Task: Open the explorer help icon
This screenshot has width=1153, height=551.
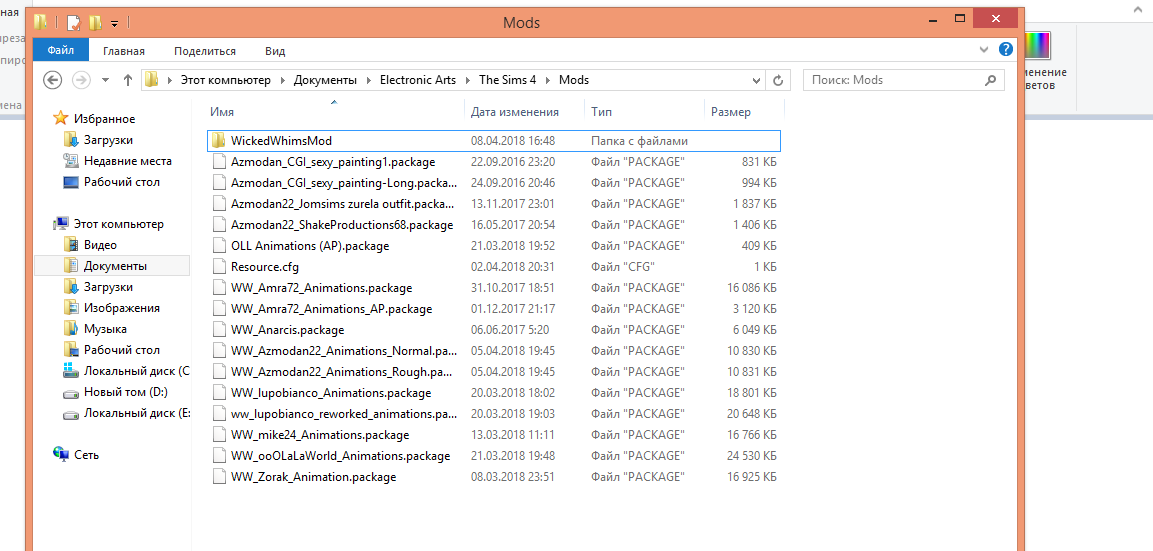Action: click(x=1005, y=50)
